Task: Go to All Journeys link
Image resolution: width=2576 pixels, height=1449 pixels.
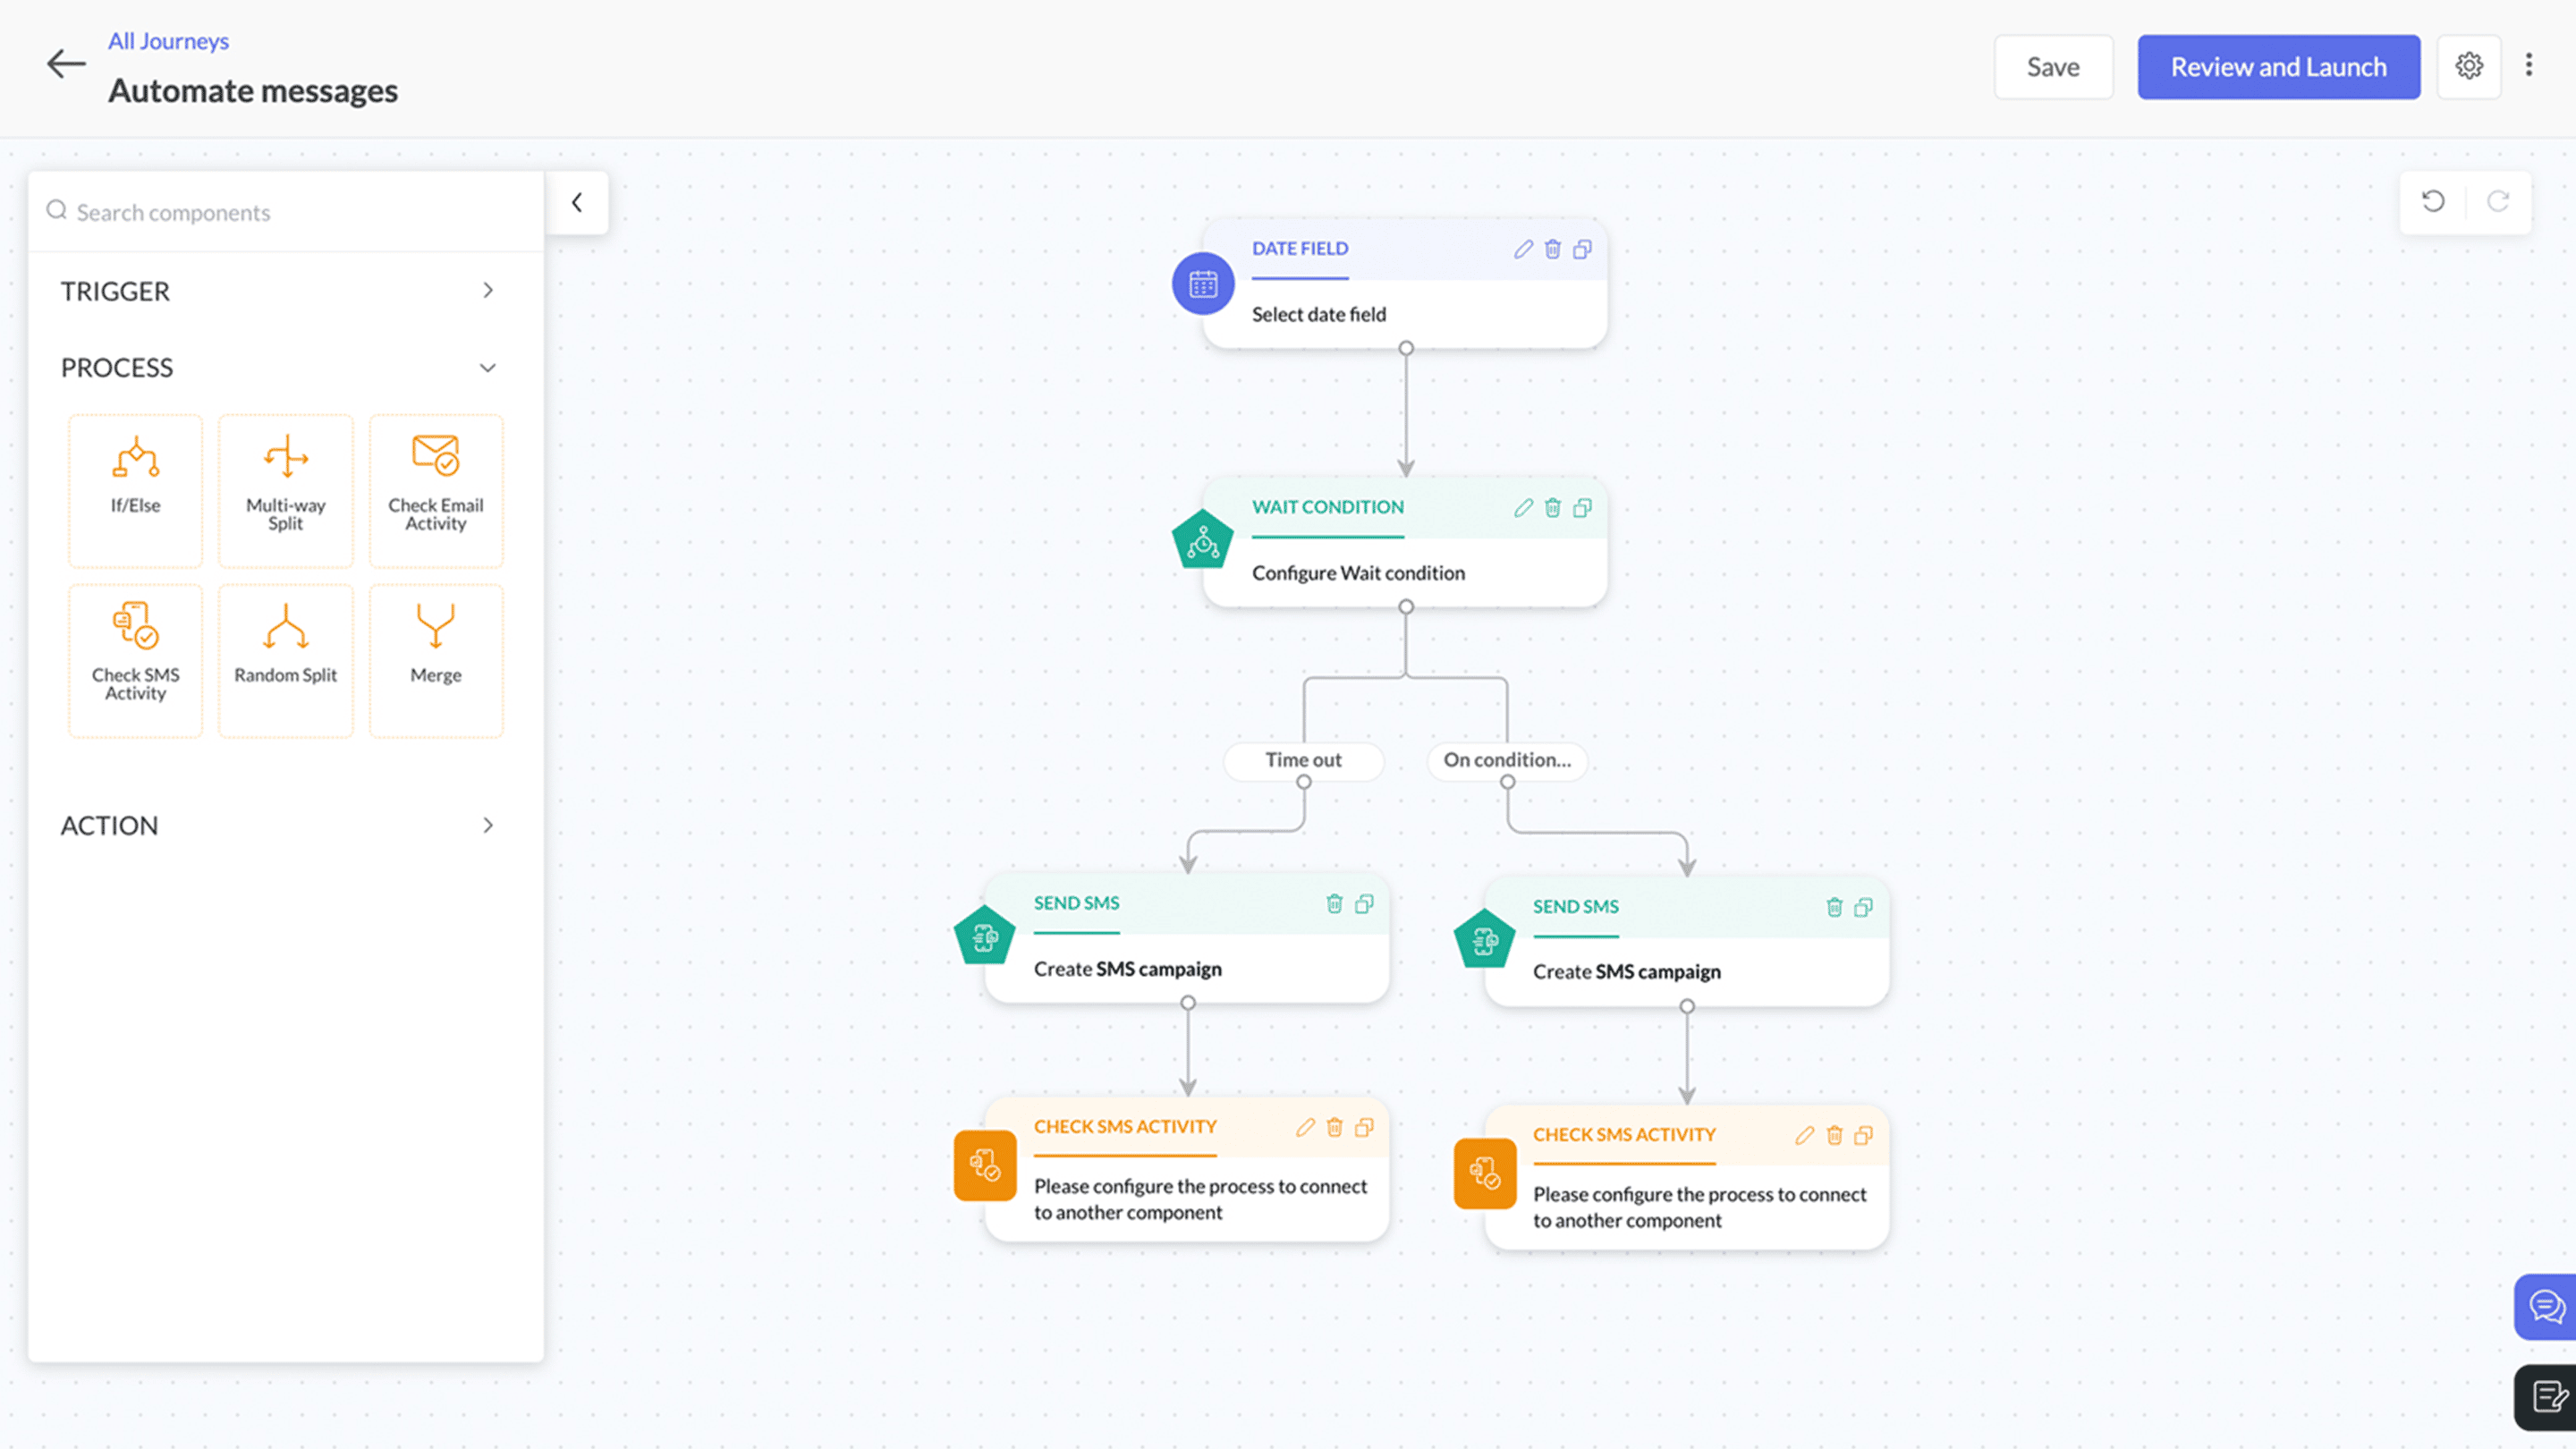Action: coord(168,41)
